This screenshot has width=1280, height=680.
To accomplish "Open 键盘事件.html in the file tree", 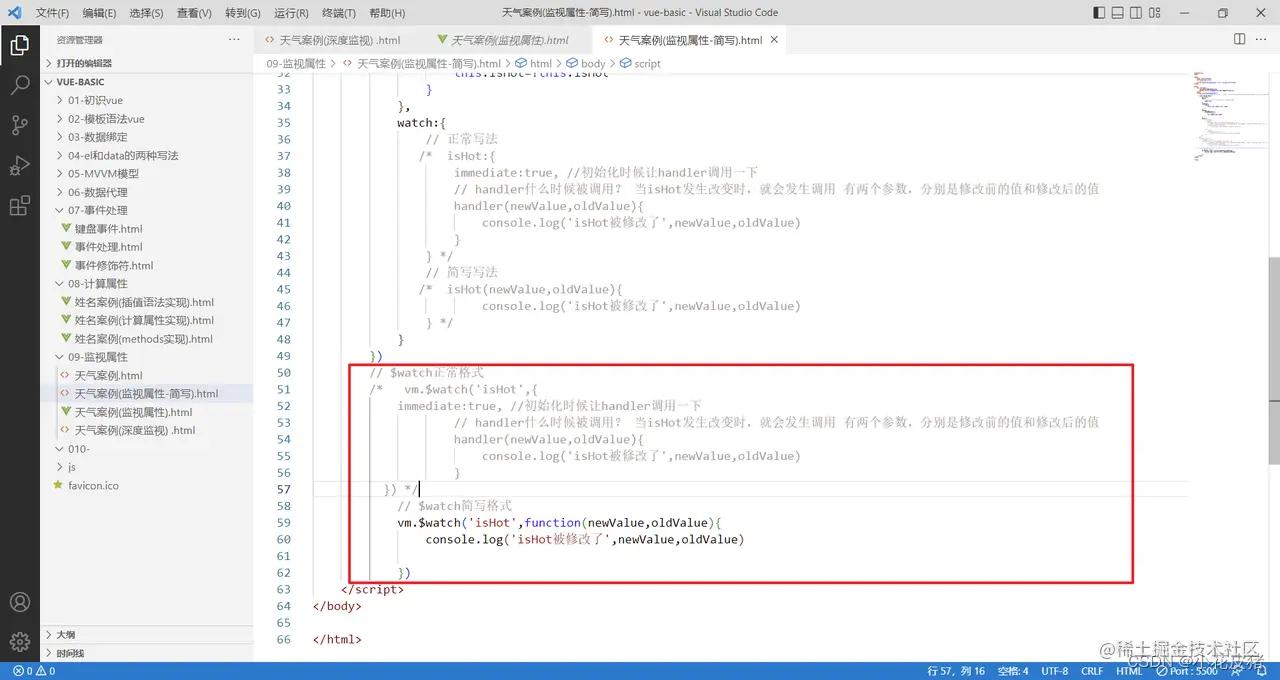I will [x=109, y=229].
